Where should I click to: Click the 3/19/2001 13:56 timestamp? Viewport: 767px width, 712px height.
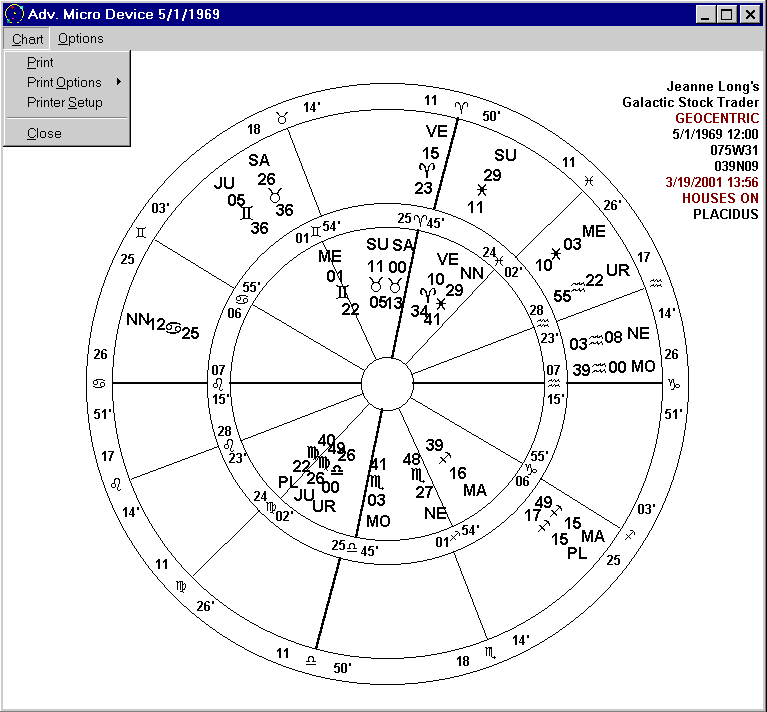click(x=712, y=182)
